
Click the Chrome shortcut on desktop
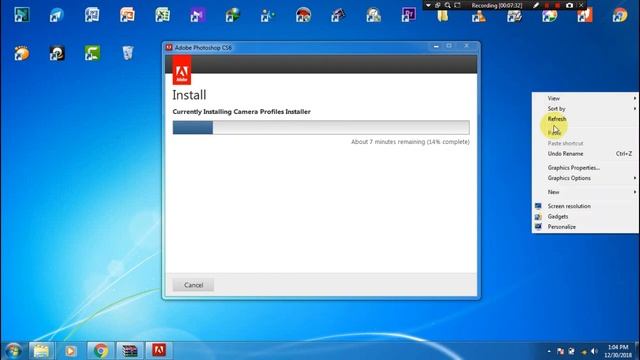[x=620, y=15]
